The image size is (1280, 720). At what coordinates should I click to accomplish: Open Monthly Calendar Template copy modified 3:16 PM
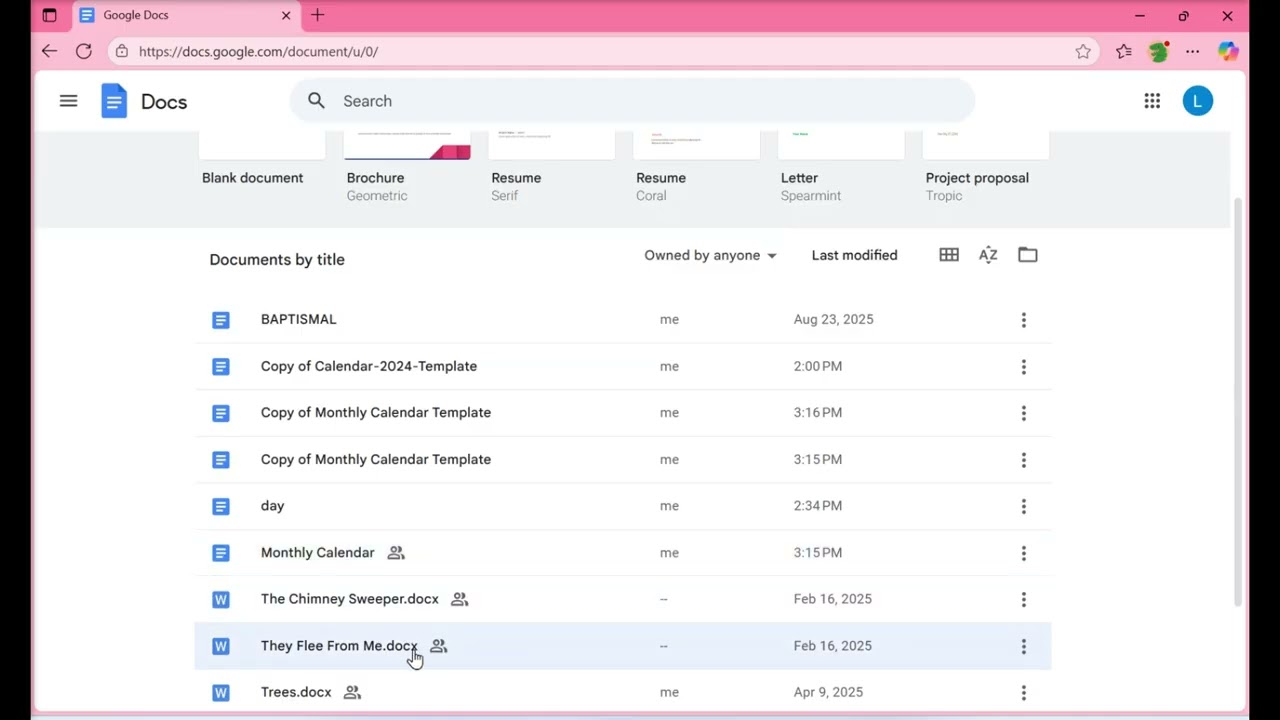point(623,413)
